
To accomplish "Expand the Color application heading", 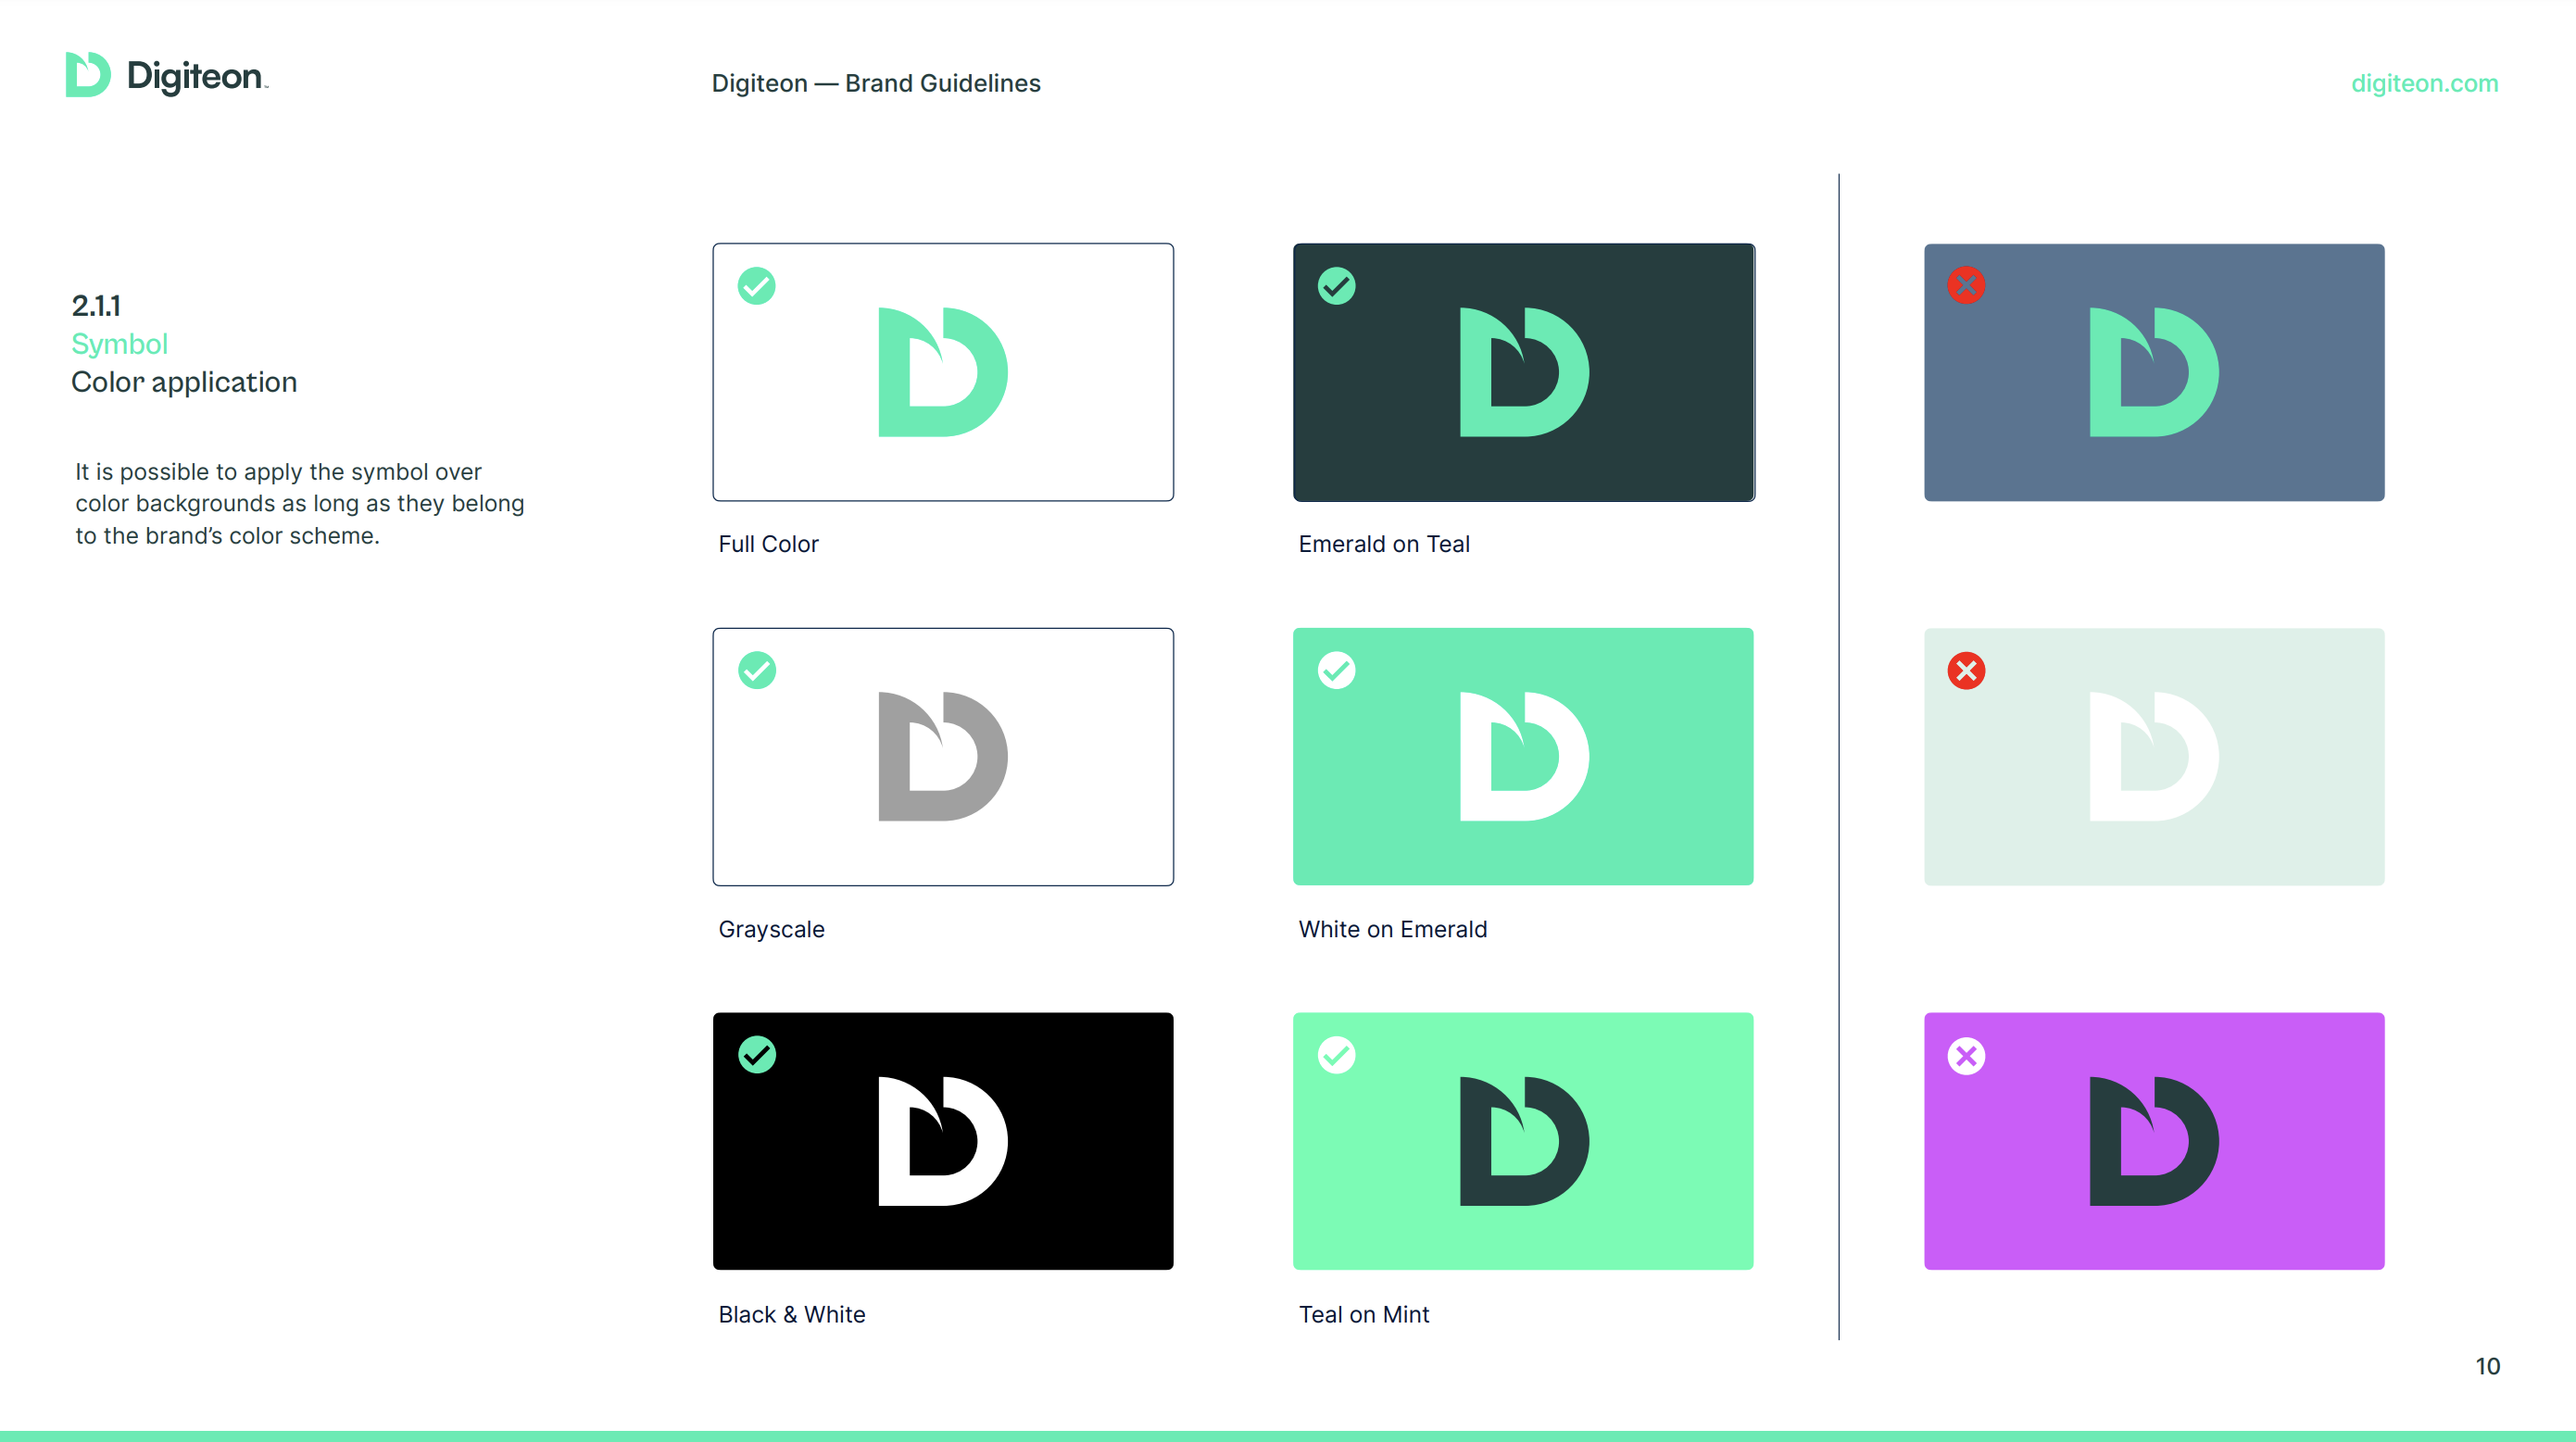I will coord(184,381).
